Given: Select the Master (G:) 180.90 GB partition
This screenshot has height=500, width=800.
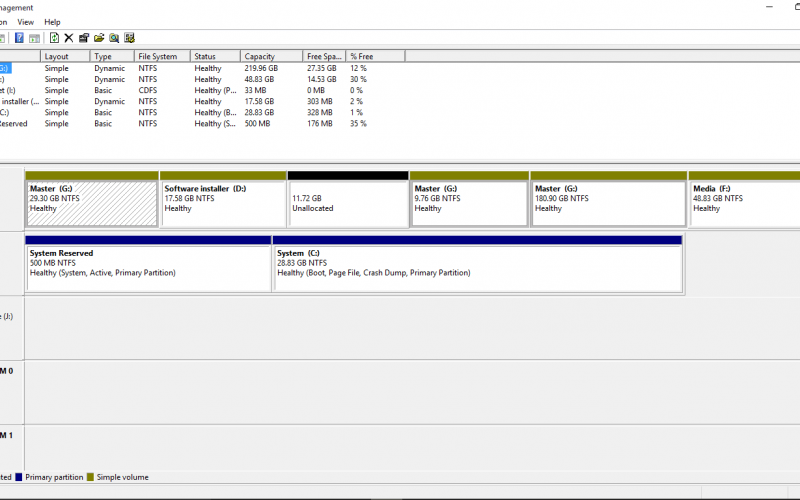Looking at the screenshot, I should [x=609, y=203].
